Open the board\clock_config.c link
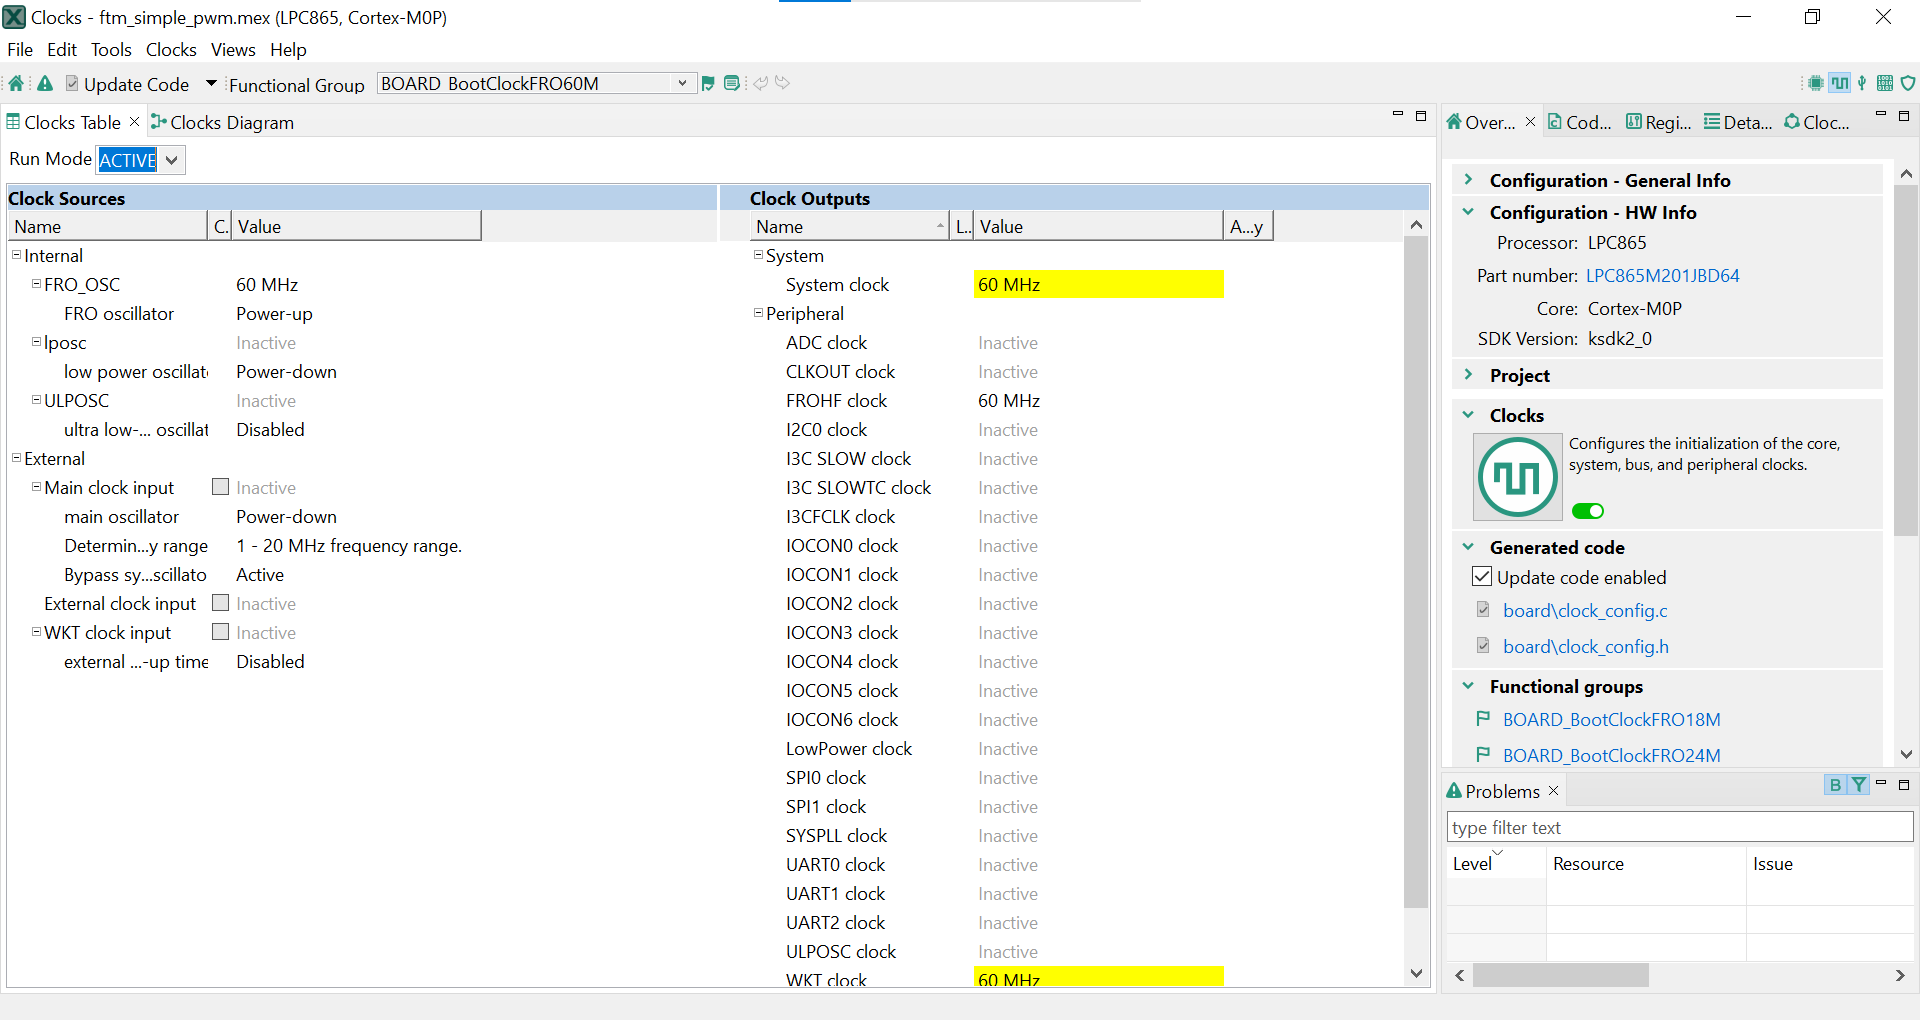Image resolution: width=1920 pixels, height=1020 pixels. point(1585,611)
